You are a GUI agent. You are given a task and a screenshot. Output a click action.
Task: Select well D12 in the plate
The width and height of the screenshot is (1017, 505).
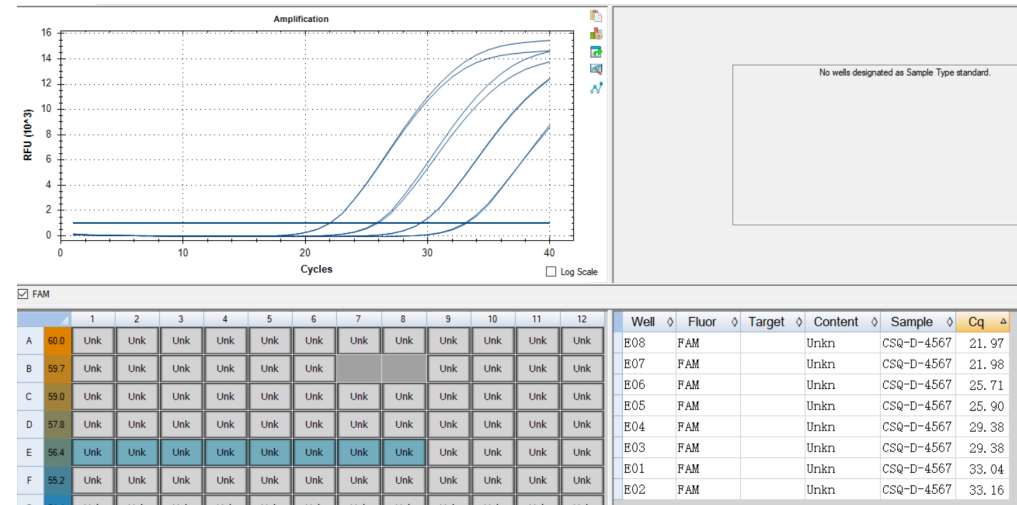coord(582,425)
